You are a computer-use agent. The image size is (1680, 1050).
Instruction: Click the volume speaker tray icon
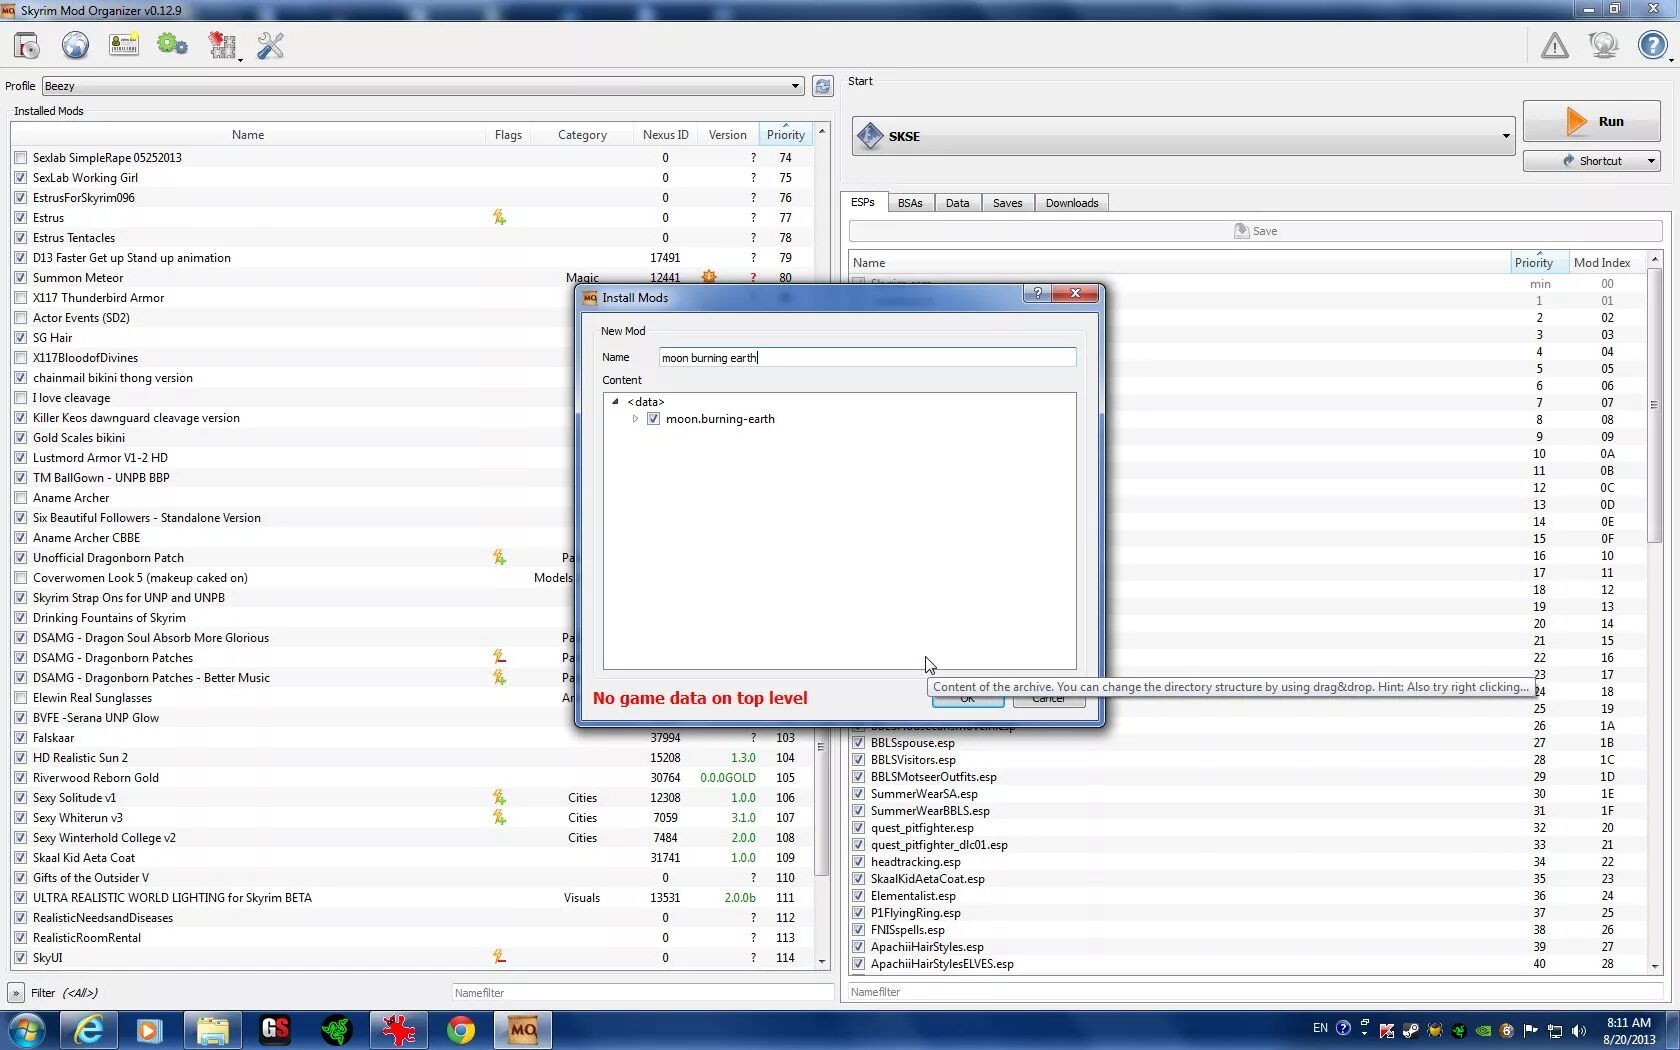pos(1579,1030)
